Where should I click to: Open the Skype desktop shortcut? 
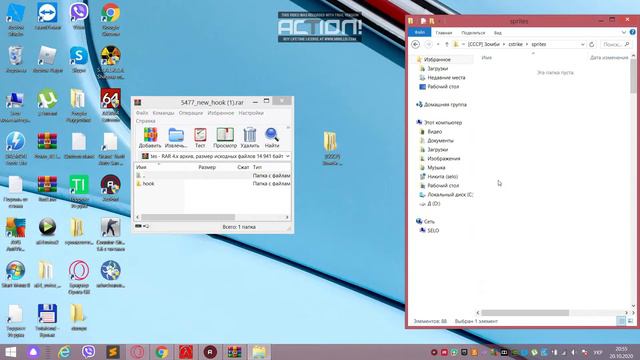79,60
